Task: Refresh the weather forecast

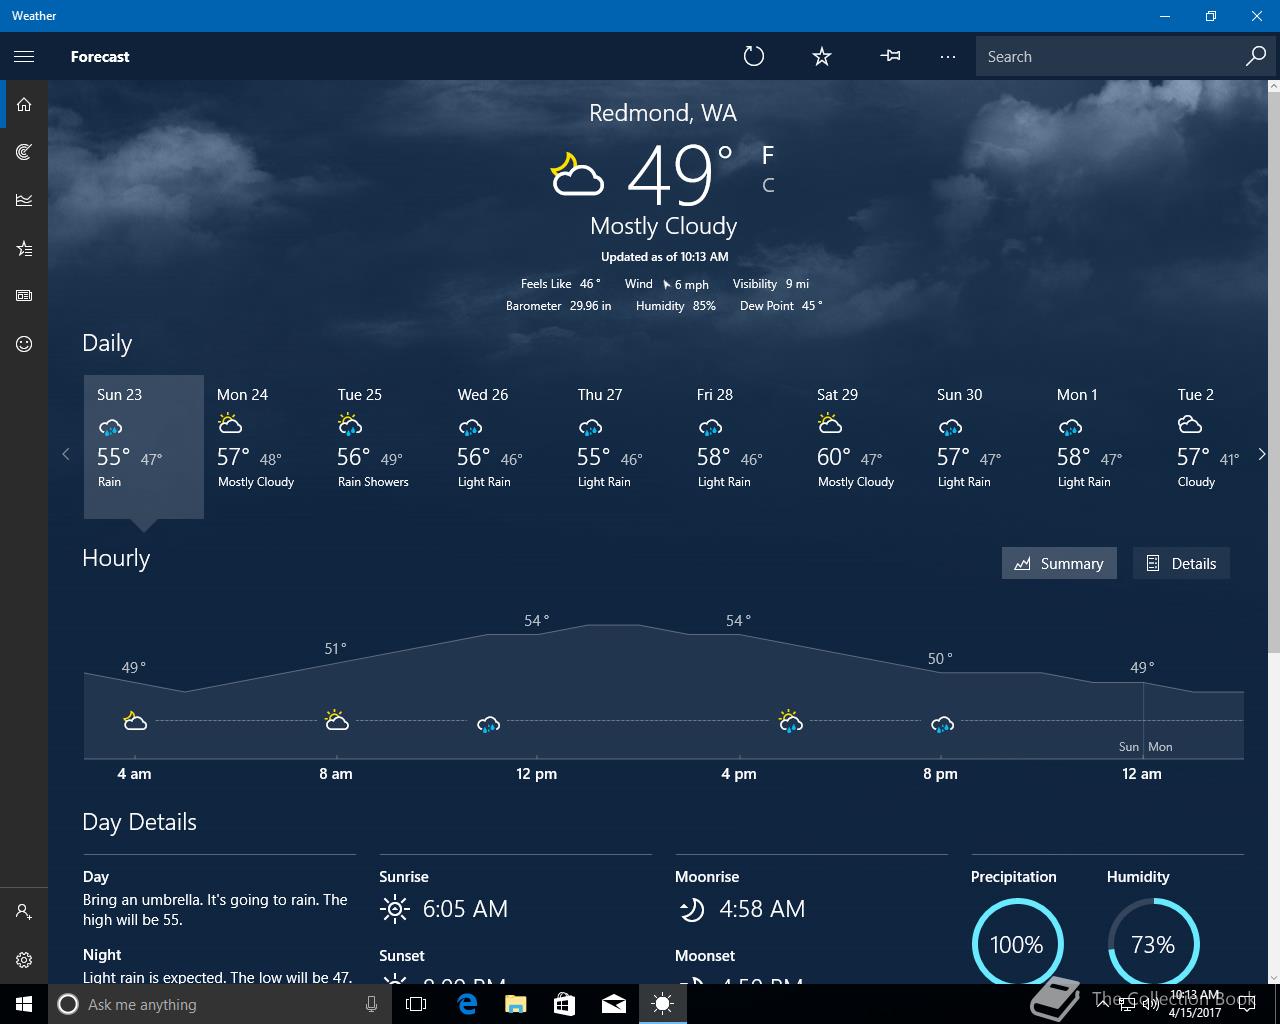Action: tap(754, 57)
